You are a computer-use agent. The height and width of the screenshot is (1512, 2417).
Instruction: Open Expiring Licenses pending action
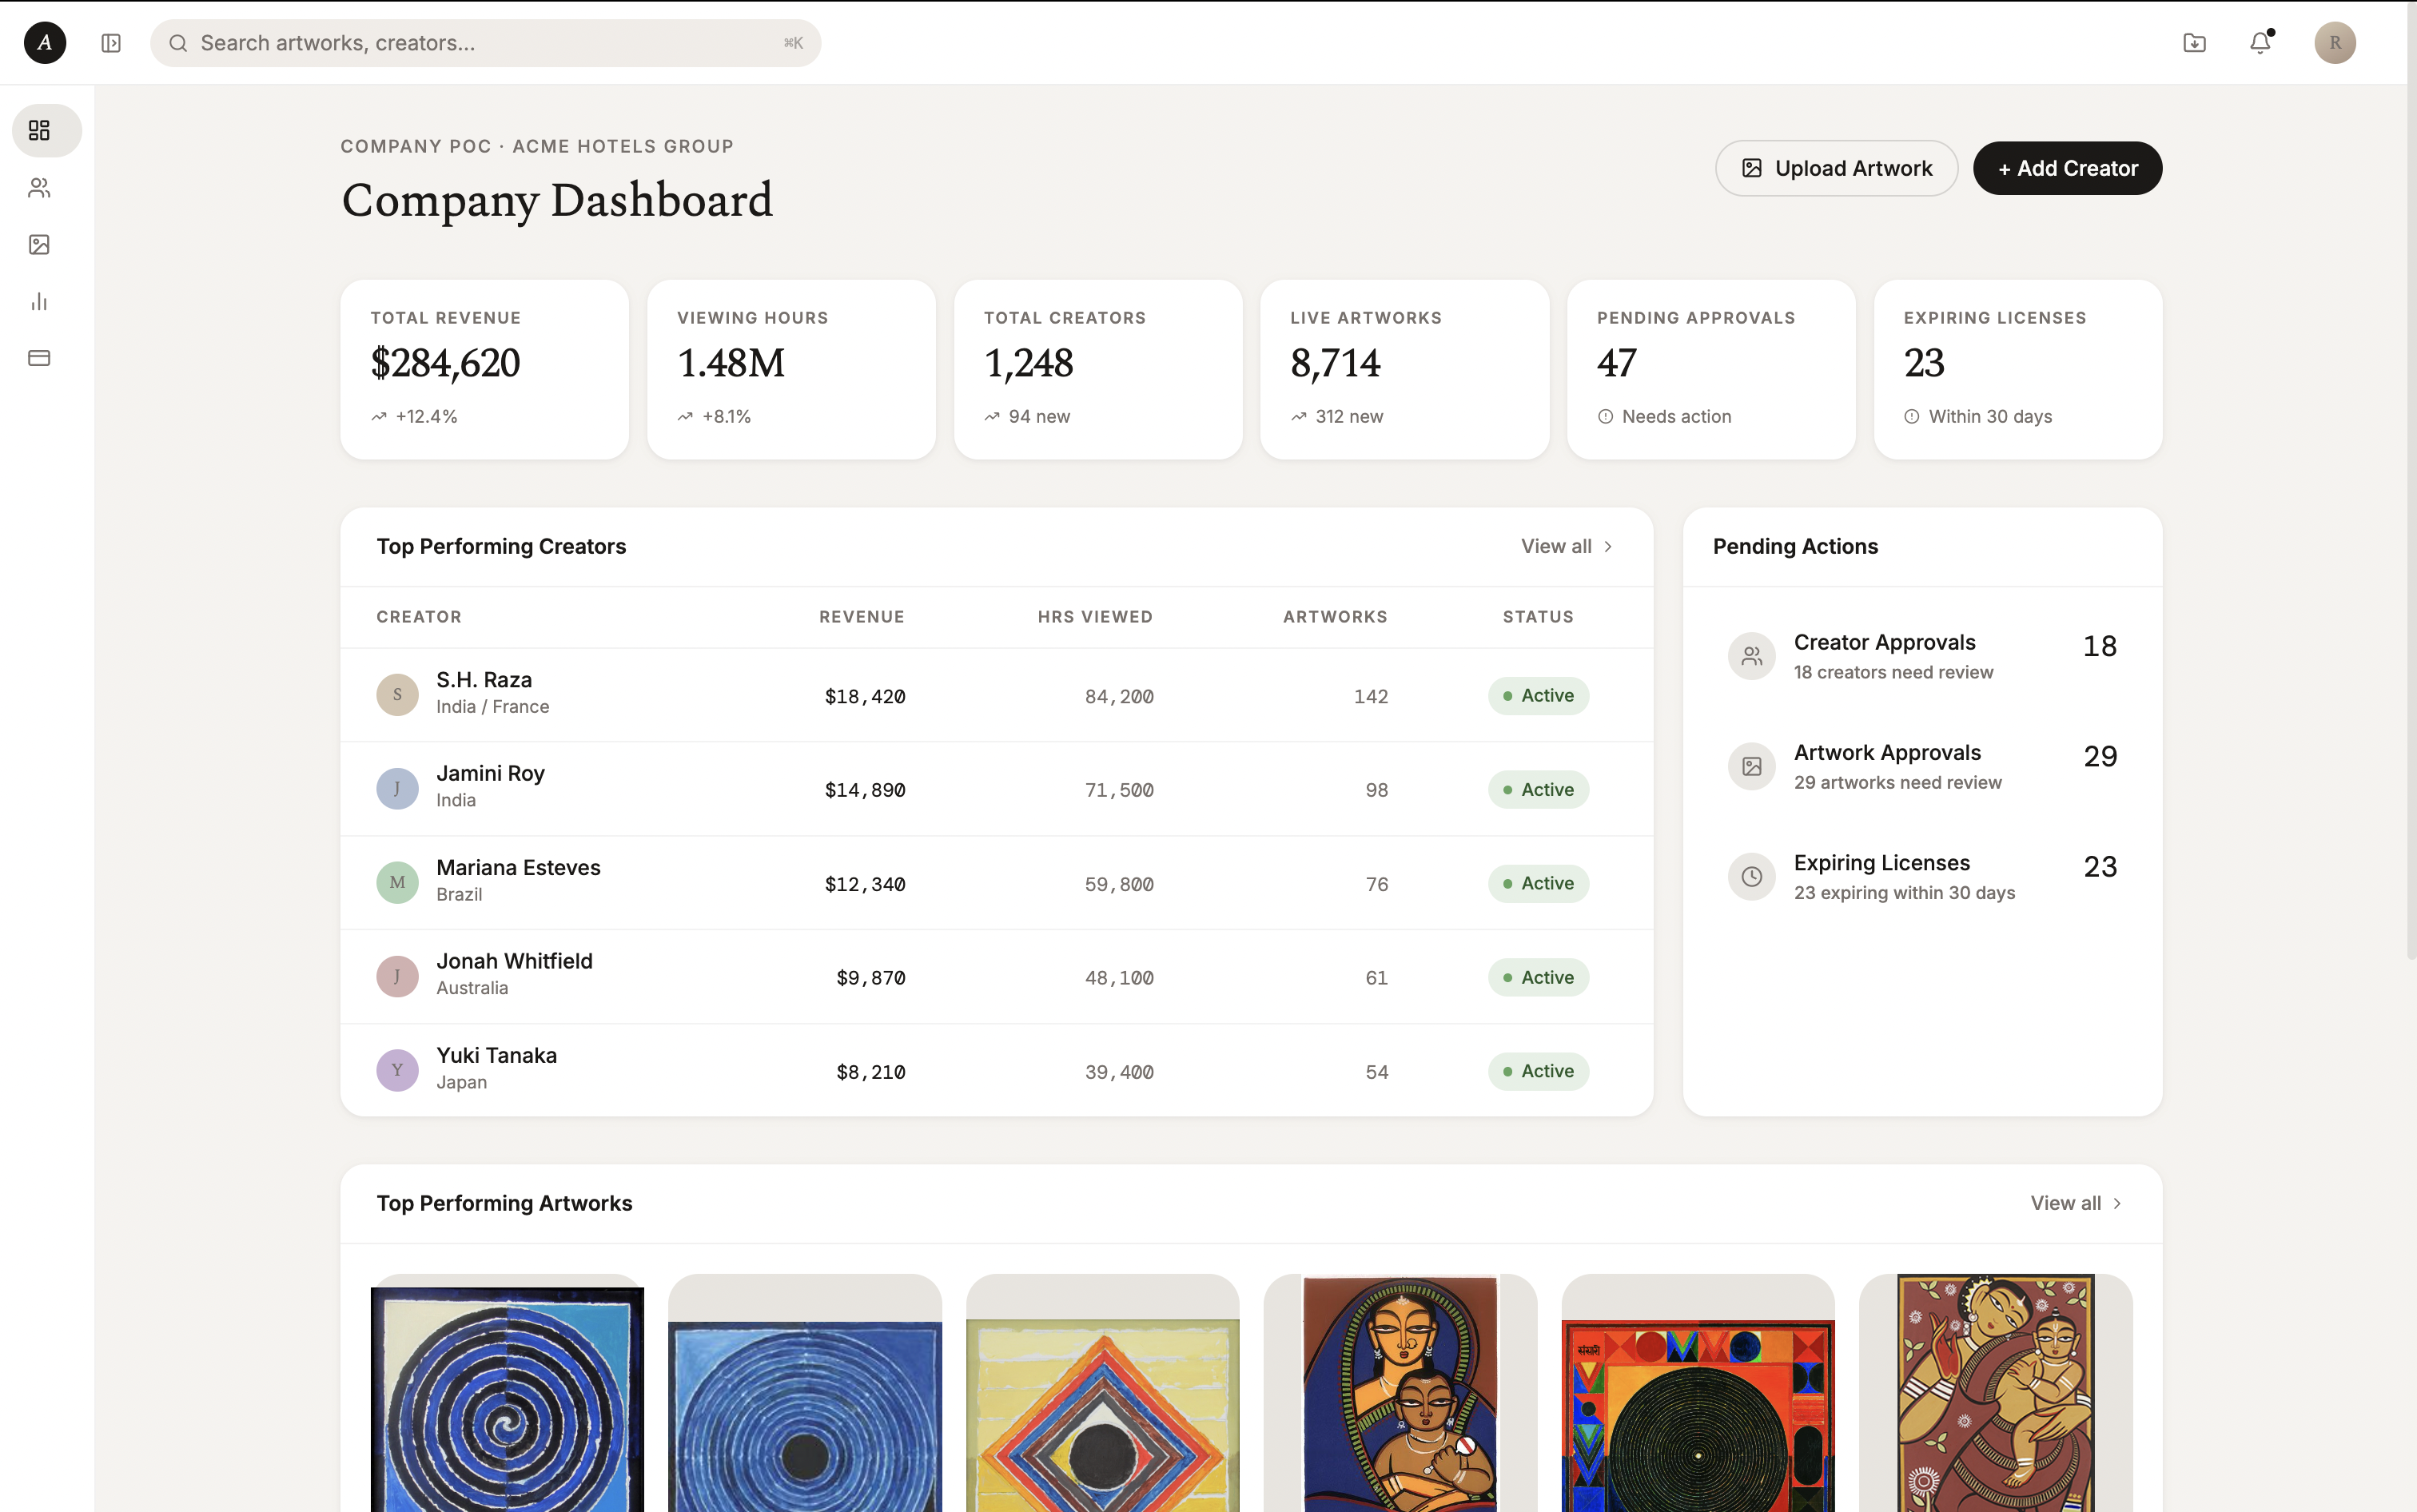point(1922,876)
